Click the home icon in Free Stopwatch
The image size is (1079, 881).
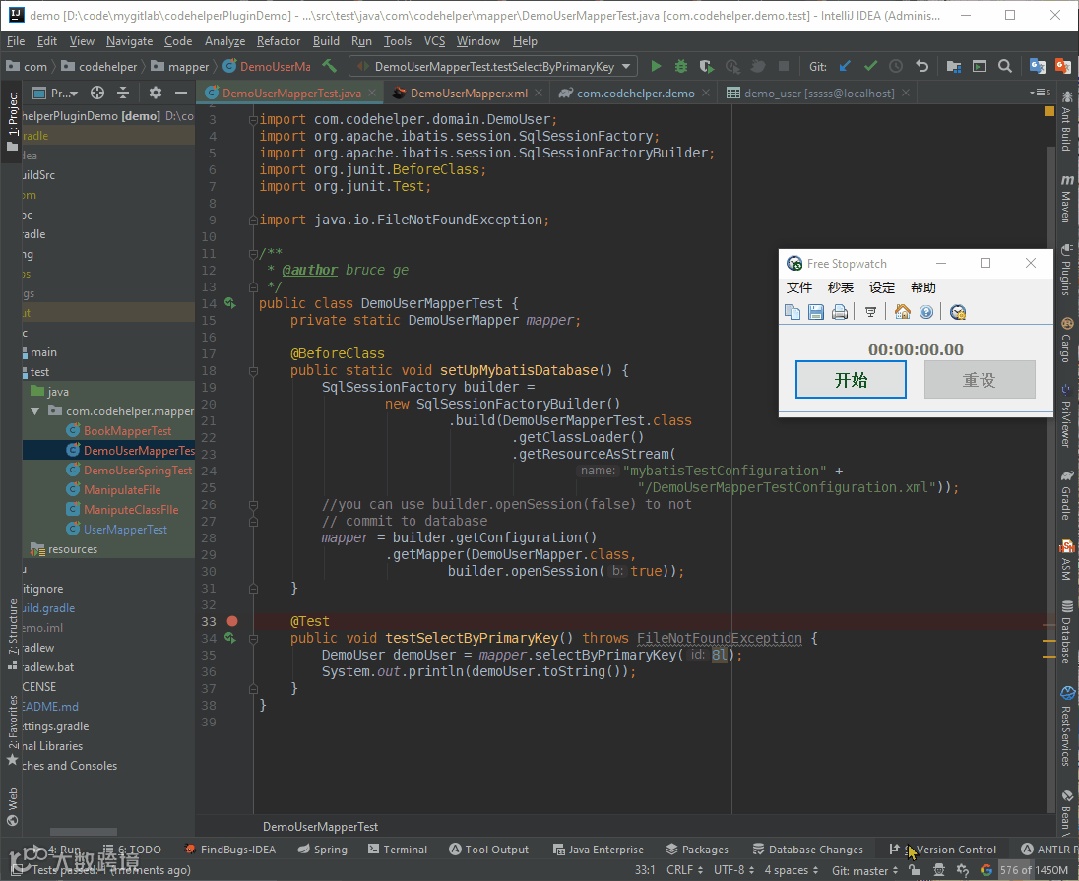coord(902,312)
